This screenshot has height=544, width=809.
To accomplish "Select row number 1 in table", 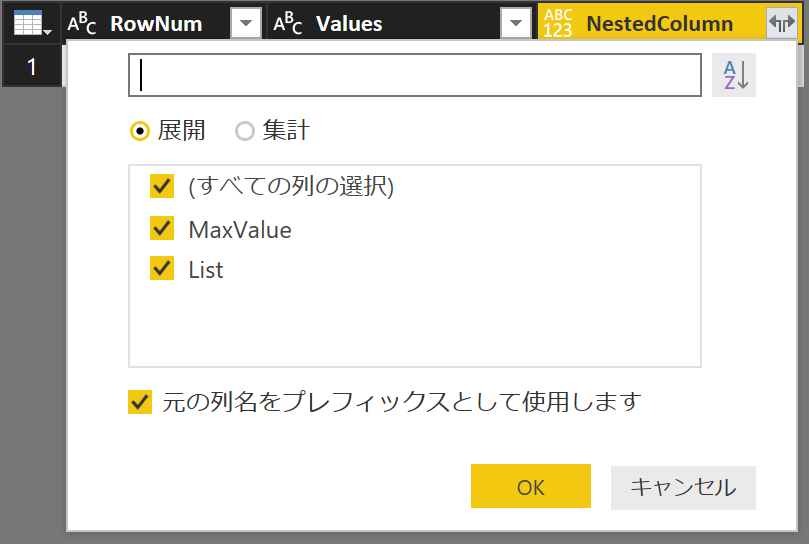I will point(32,67).
